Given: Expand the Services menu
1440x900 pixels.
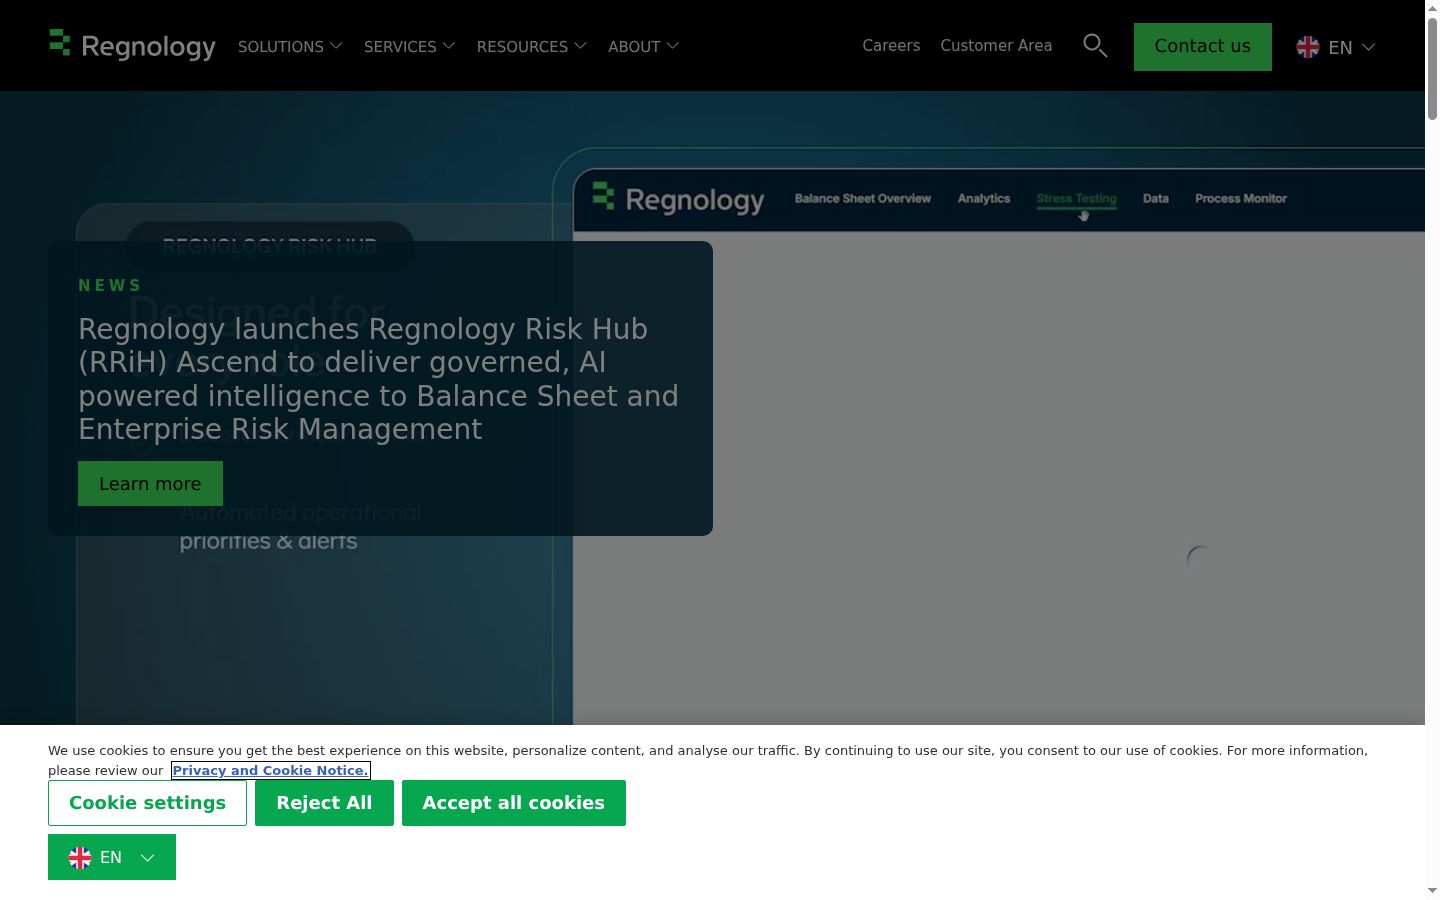Looking at the screenshot, I should [x=410, y=46].
